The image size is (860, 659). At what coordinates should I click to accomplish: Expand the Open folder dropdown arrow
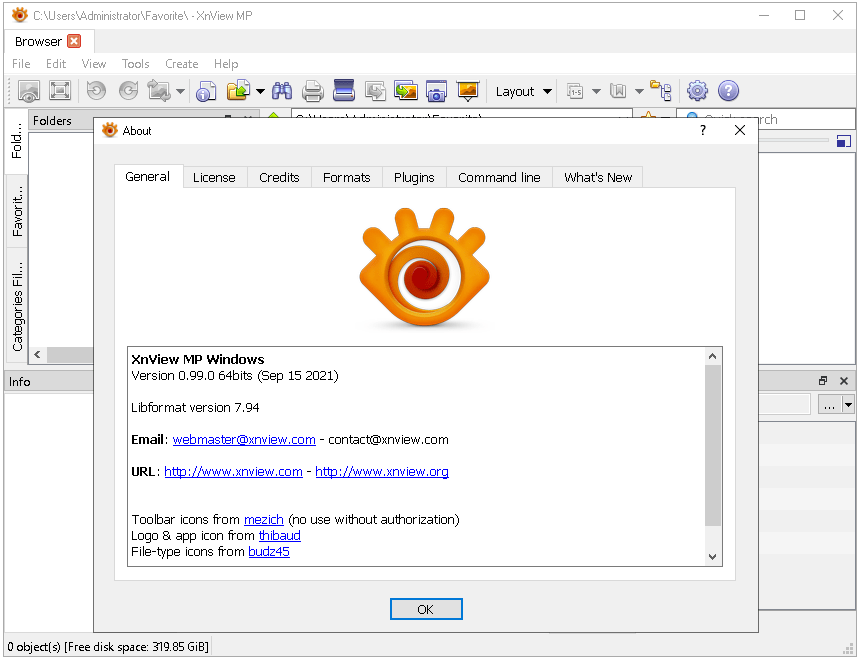[x=261, y=92]
